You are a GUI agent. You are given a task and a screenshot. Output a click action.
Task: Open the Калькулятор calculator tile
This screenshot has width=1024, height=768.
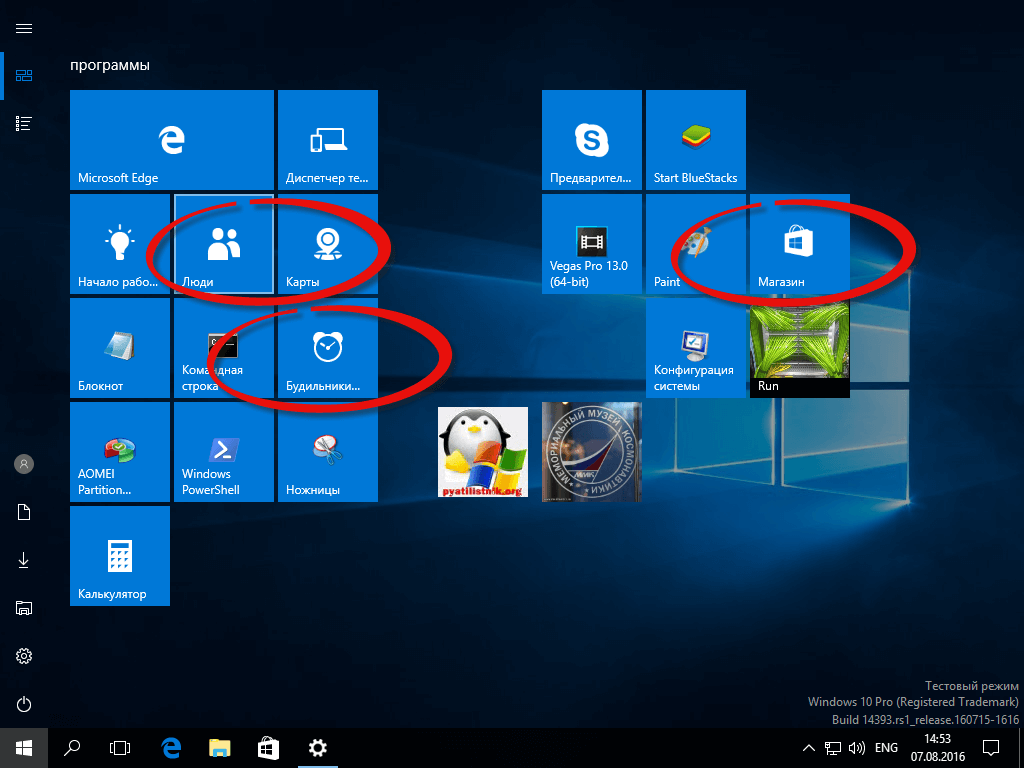[120, 556]
